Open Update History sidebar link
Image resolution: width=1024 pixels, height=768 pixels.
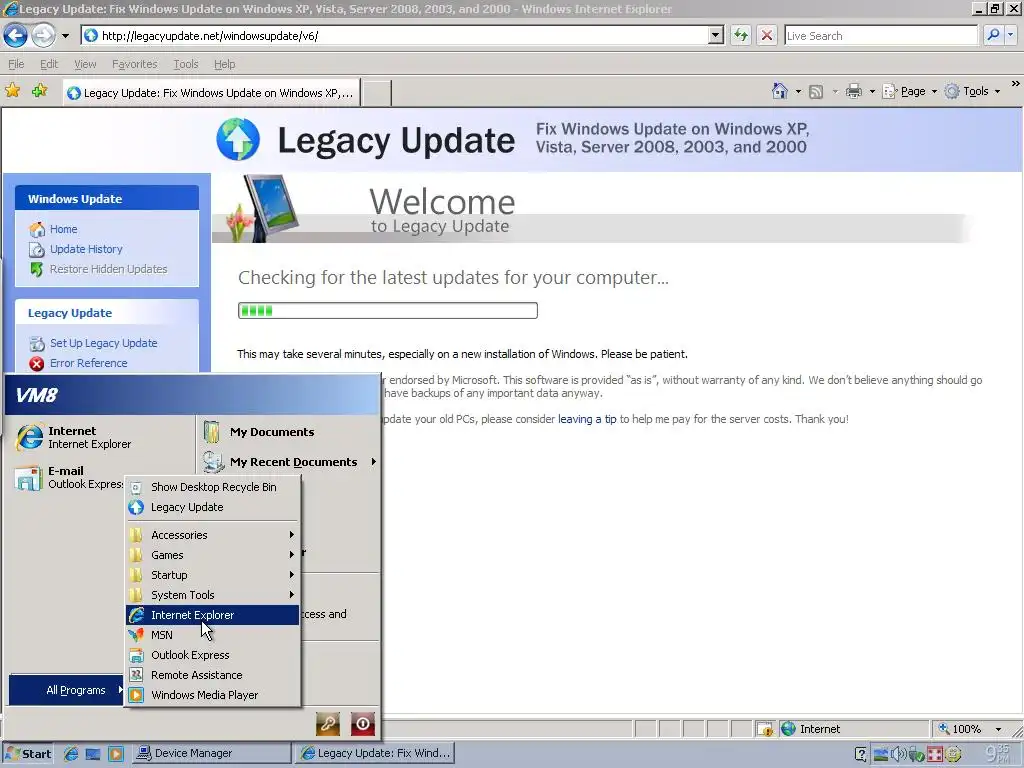coord(86,249)
